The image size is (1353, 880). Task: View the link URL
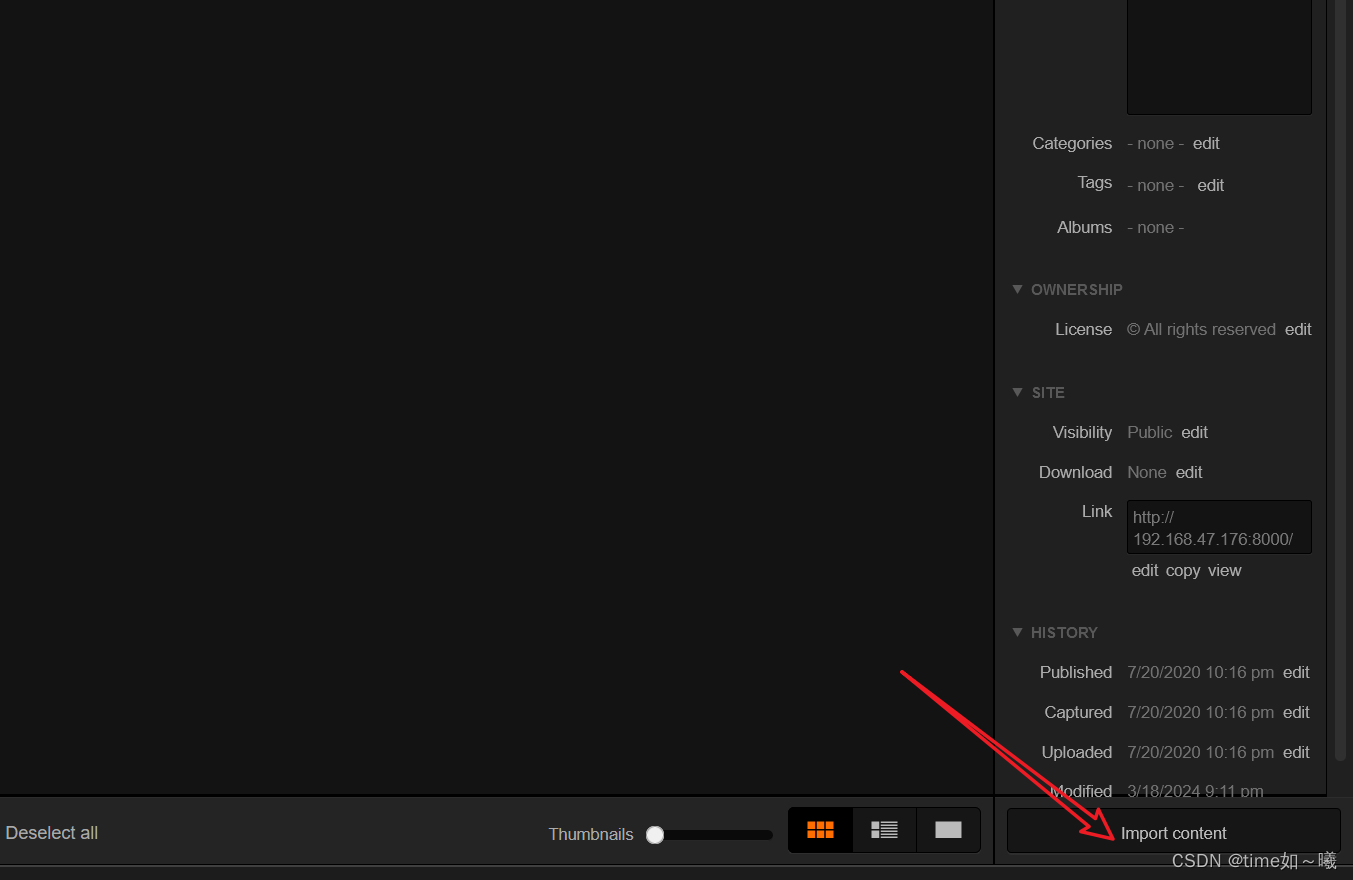pyautogui.click(x=1224, y=570)
